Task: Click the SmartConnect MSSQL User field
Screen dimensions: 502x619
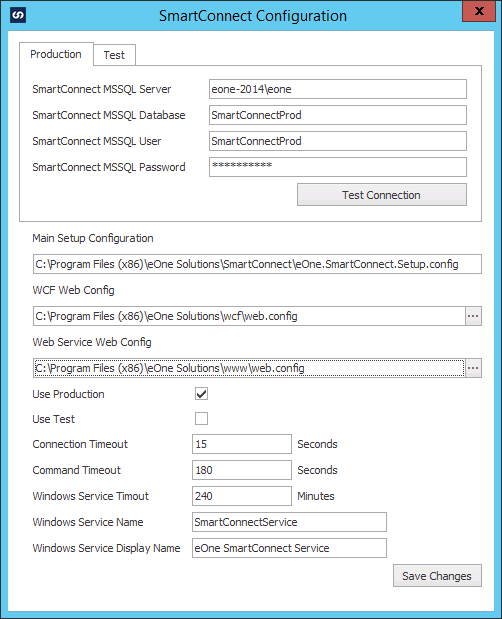Action: 338,141
